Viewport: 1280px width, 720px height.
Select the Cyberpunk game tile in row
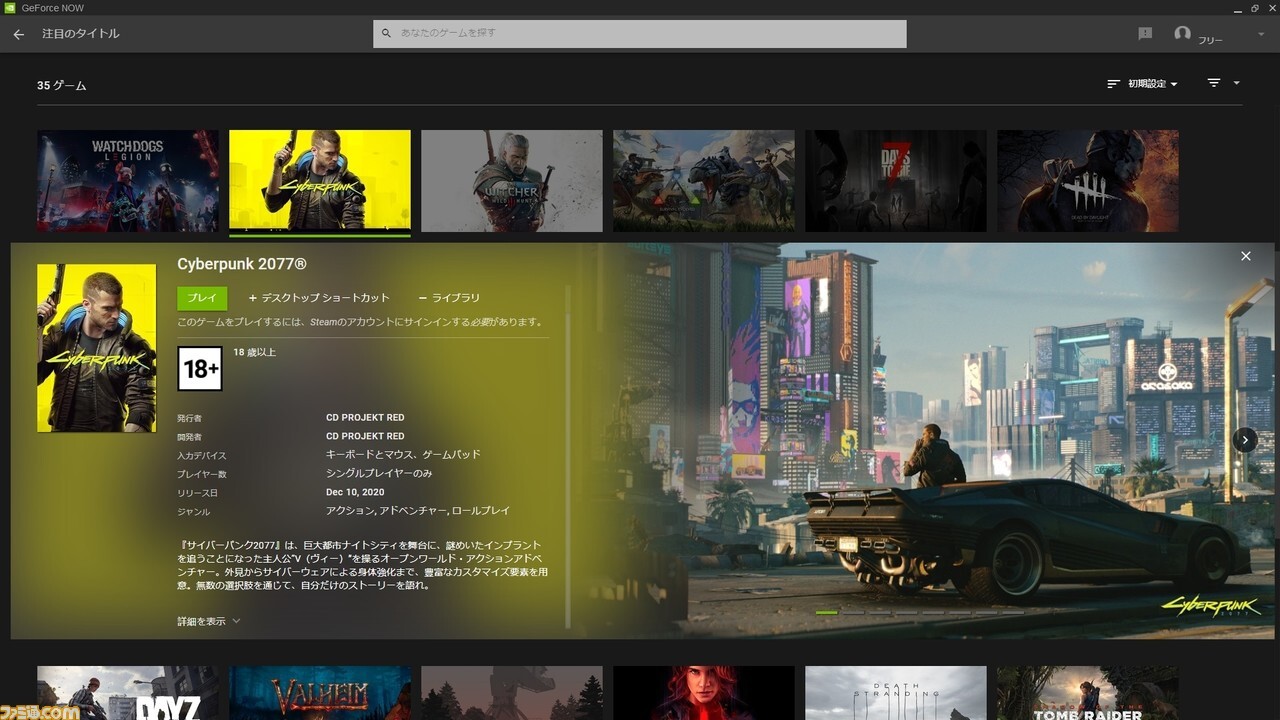tap(320, 180)
